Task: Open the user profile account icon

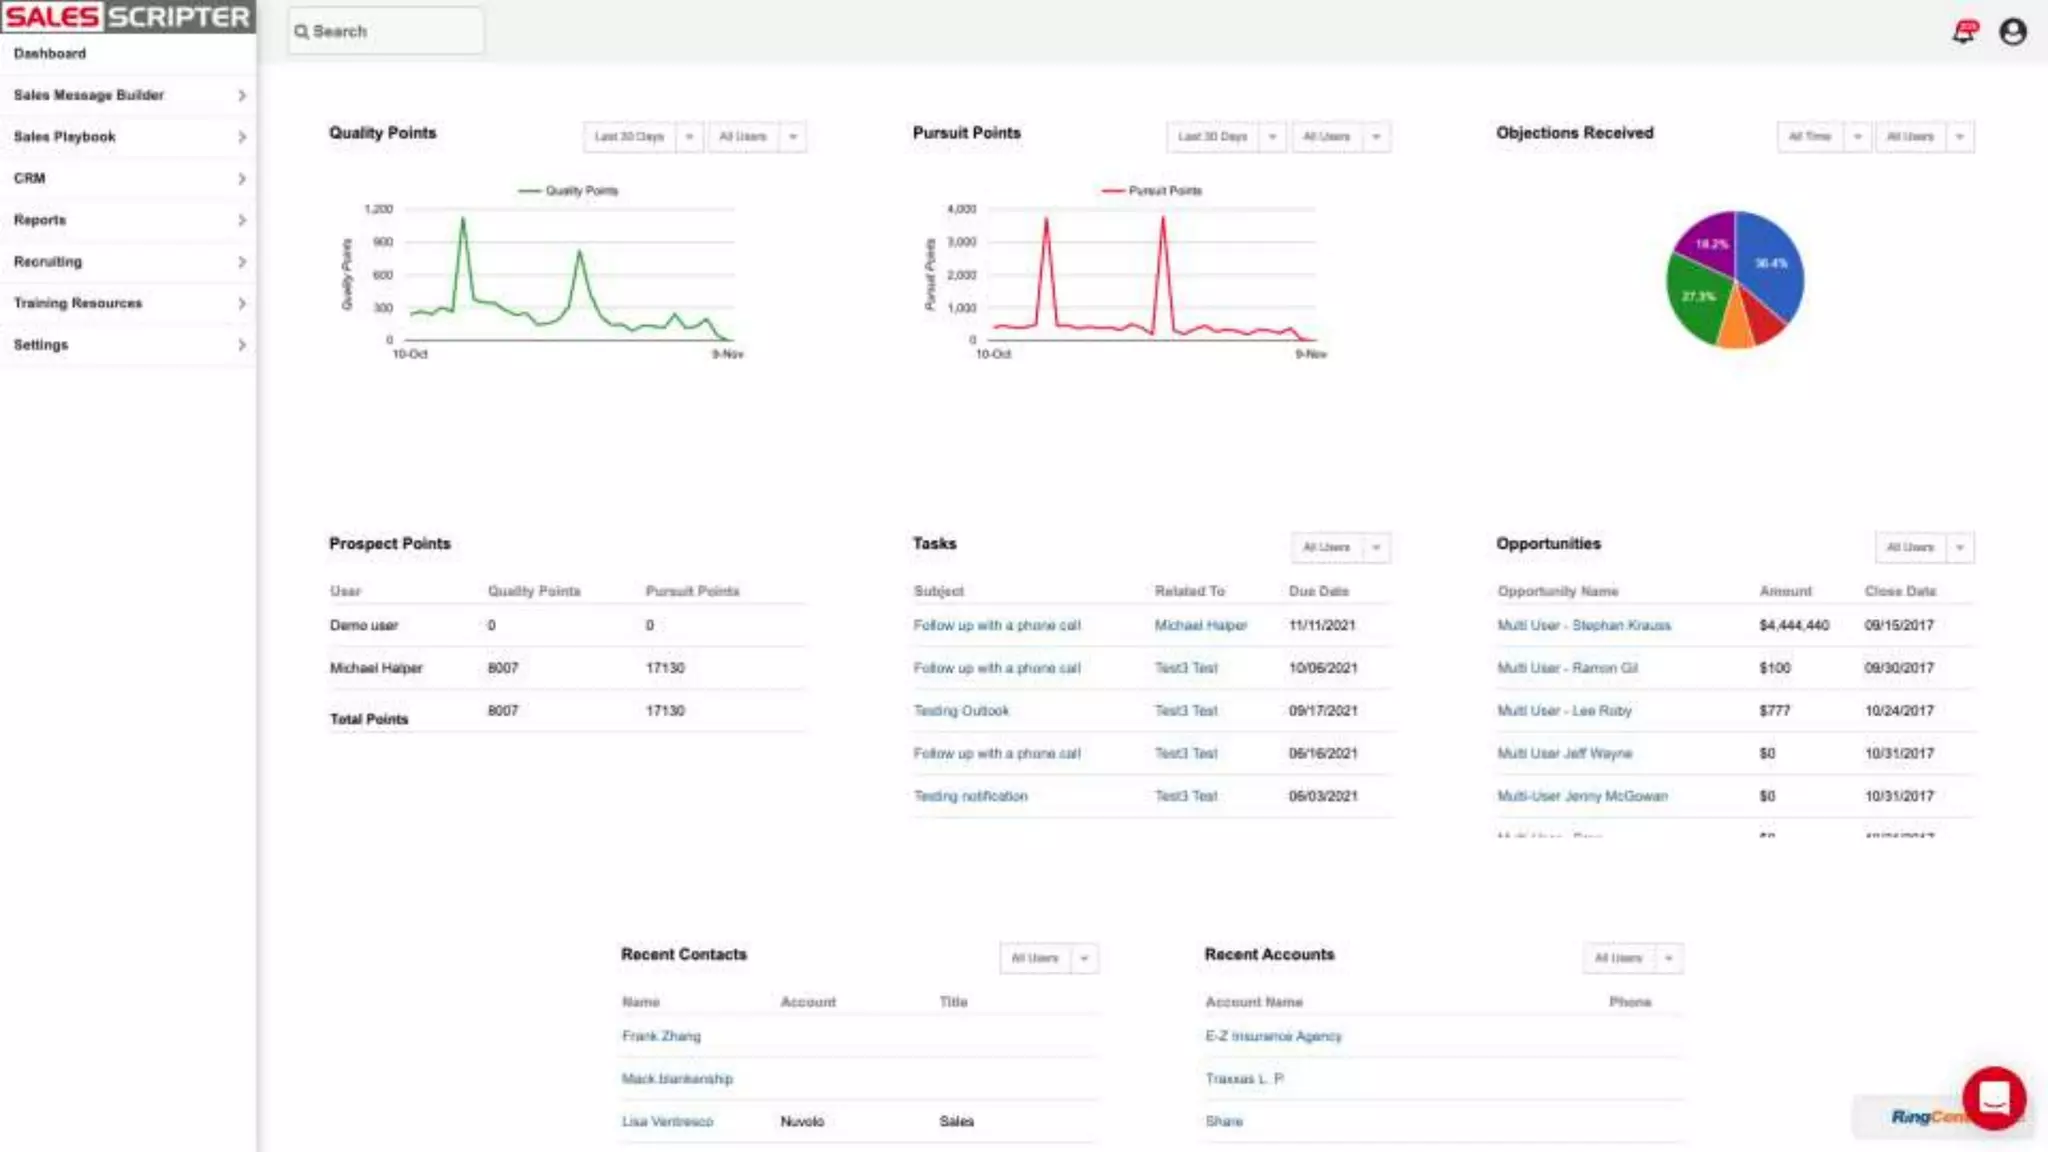Action: pyautogui.click(x=2012, y=32)
